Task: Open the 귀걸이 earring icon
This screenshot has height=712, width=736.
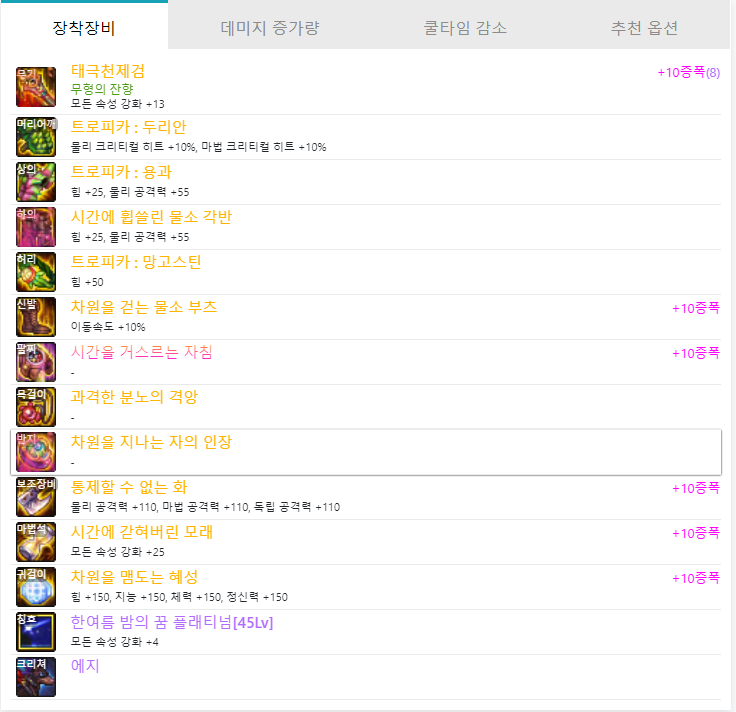Action: tap(36, 587)
